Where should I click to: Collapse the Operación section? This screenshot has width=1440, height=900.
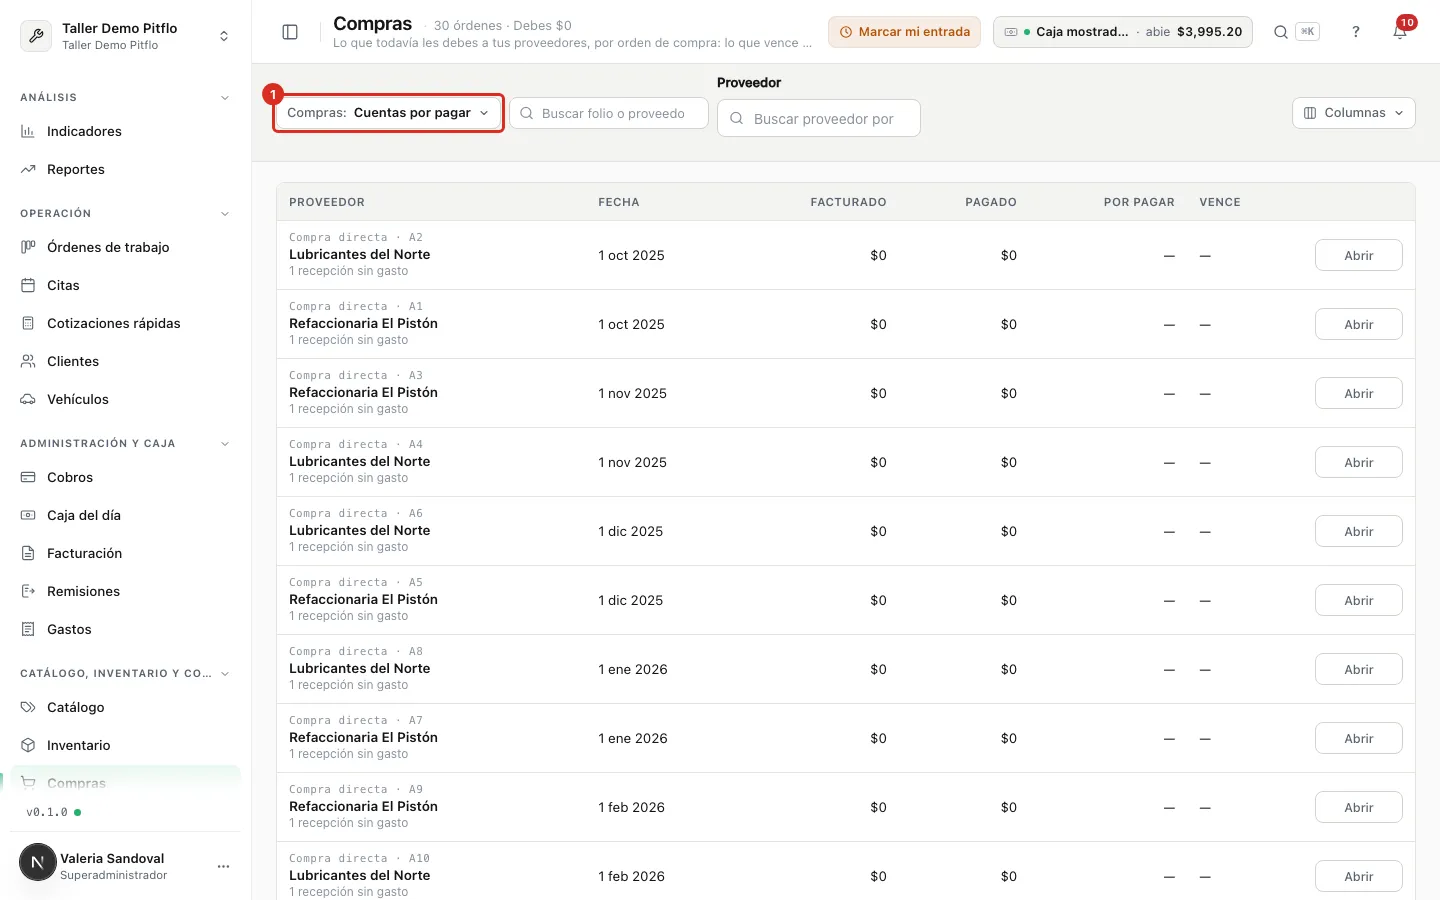point(225,214)
